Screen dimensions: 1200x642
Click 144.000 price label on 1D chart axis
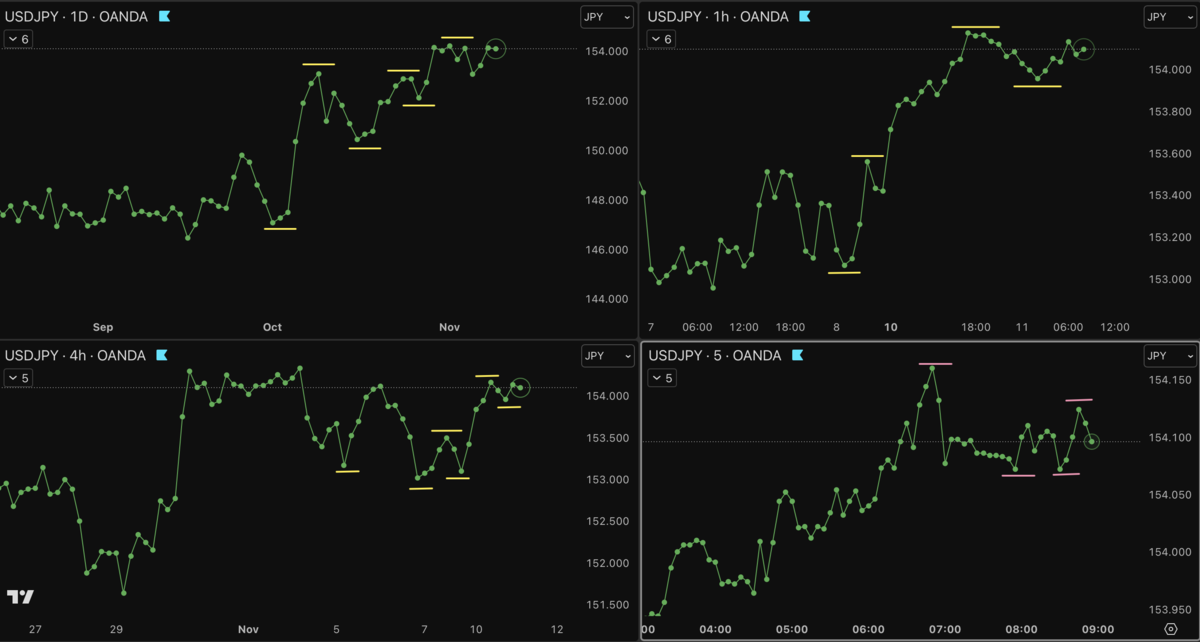(606, 299)
